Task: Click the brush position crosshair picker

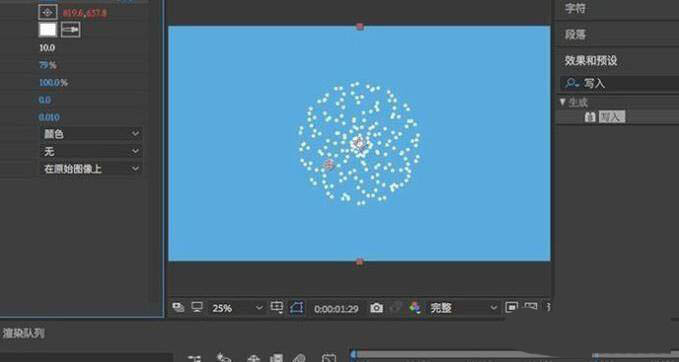Action: click(x=47, y=13)
